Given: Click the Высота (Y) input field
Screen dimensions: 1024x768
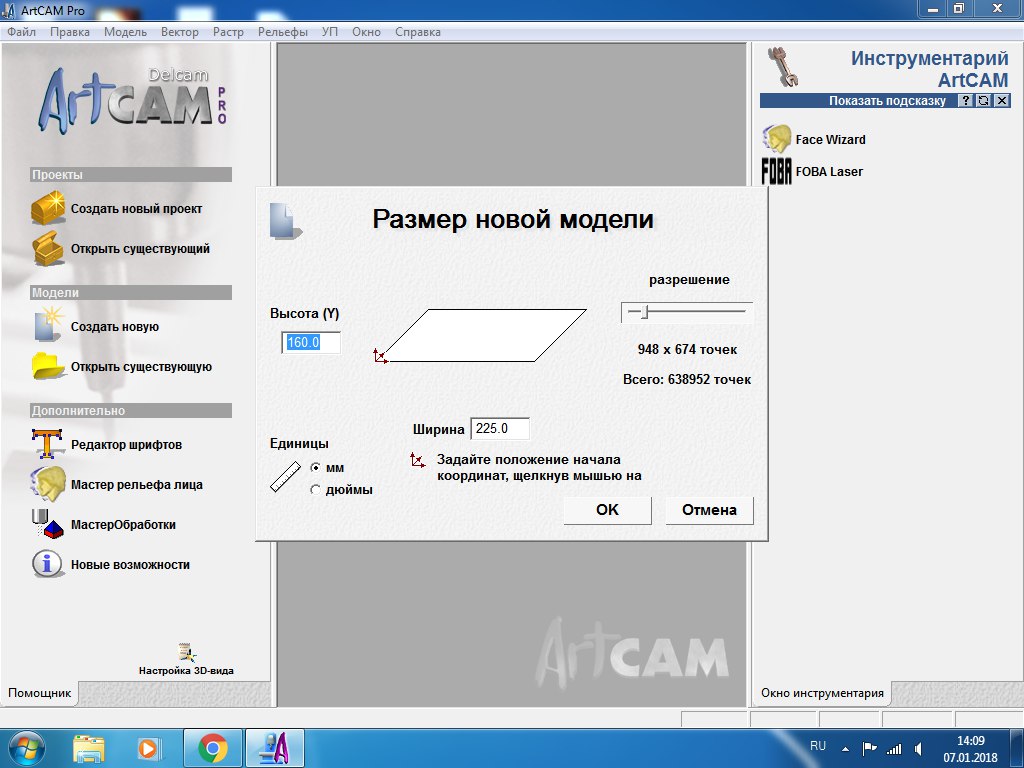Looking at the screenshot, I should pyautogui.click(x=311, y=342).
